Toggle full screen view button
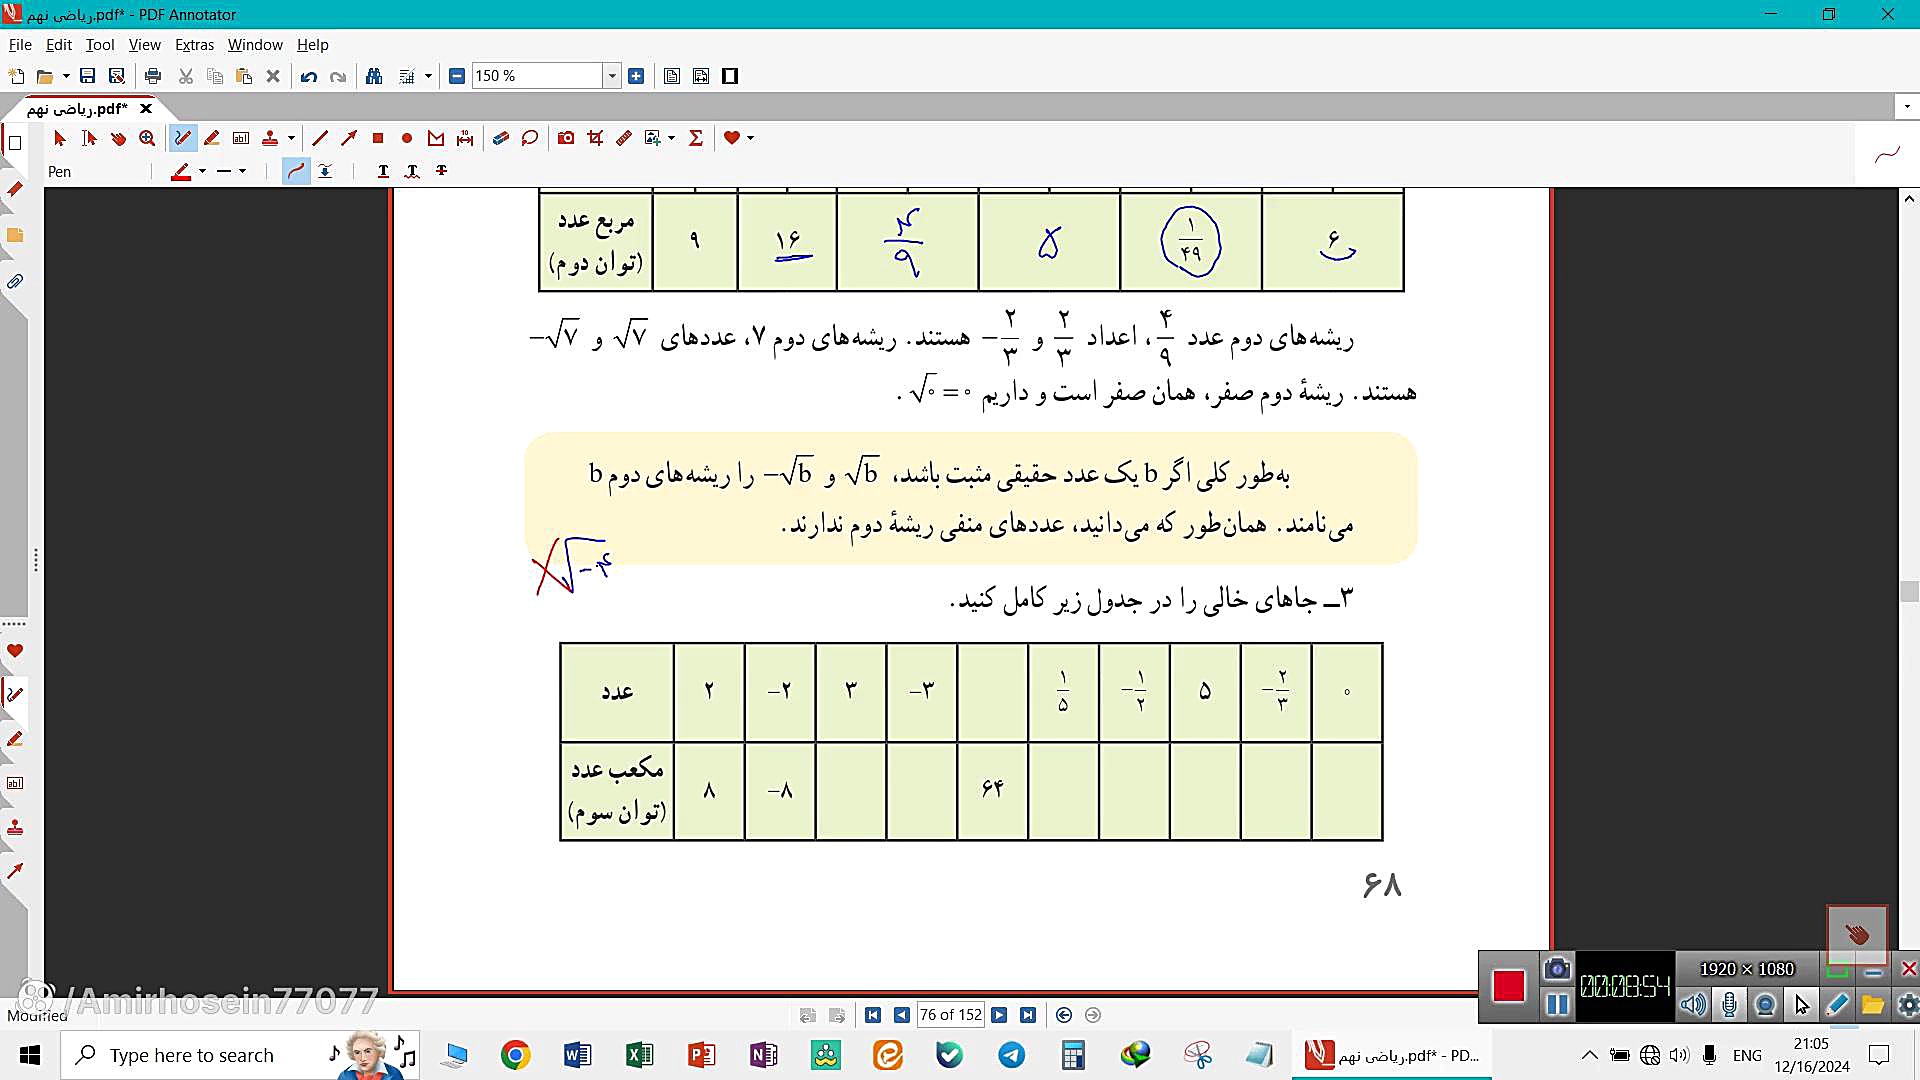 [730, 76]
